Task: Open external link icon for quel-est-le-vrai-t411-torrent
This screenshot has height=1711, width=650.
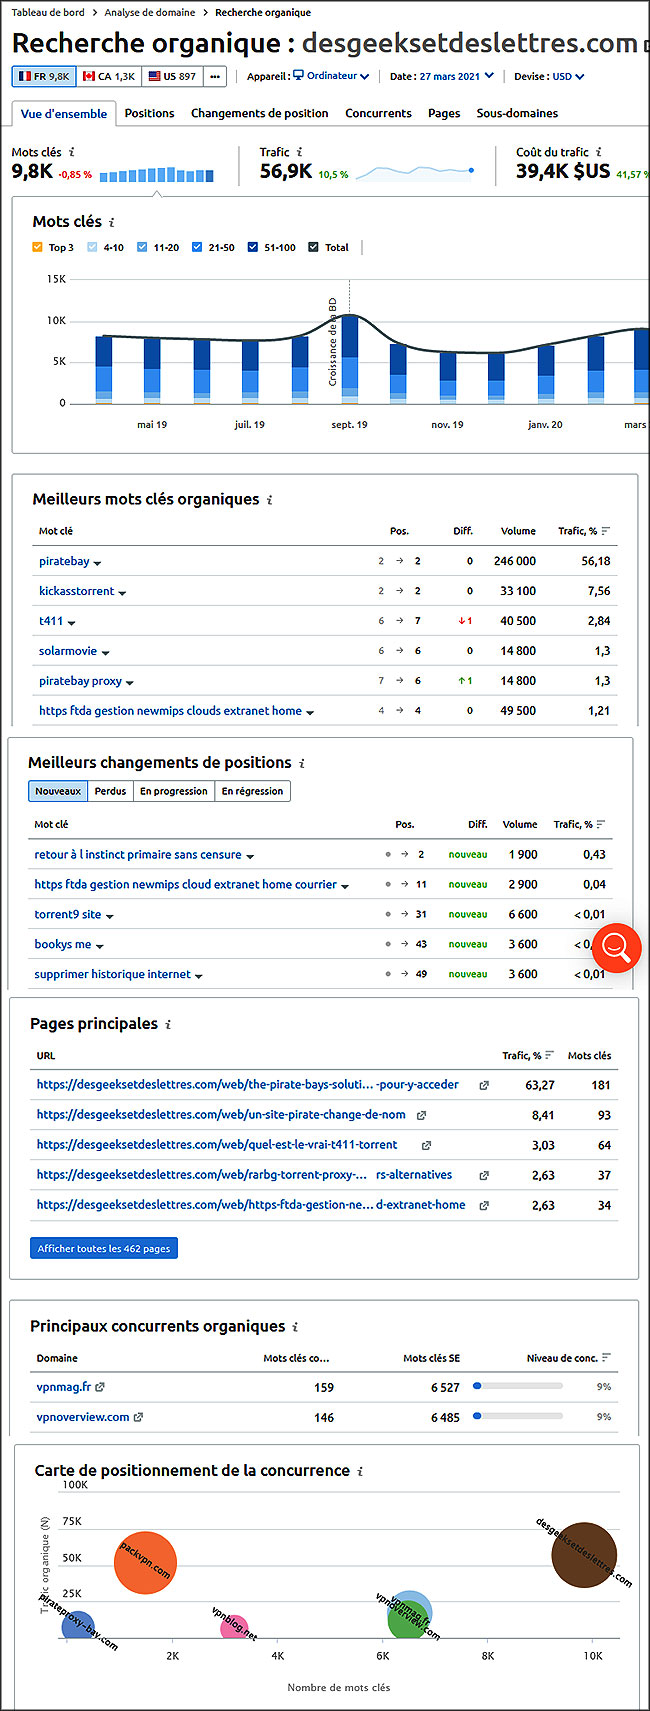Action: coord(426,1145)
